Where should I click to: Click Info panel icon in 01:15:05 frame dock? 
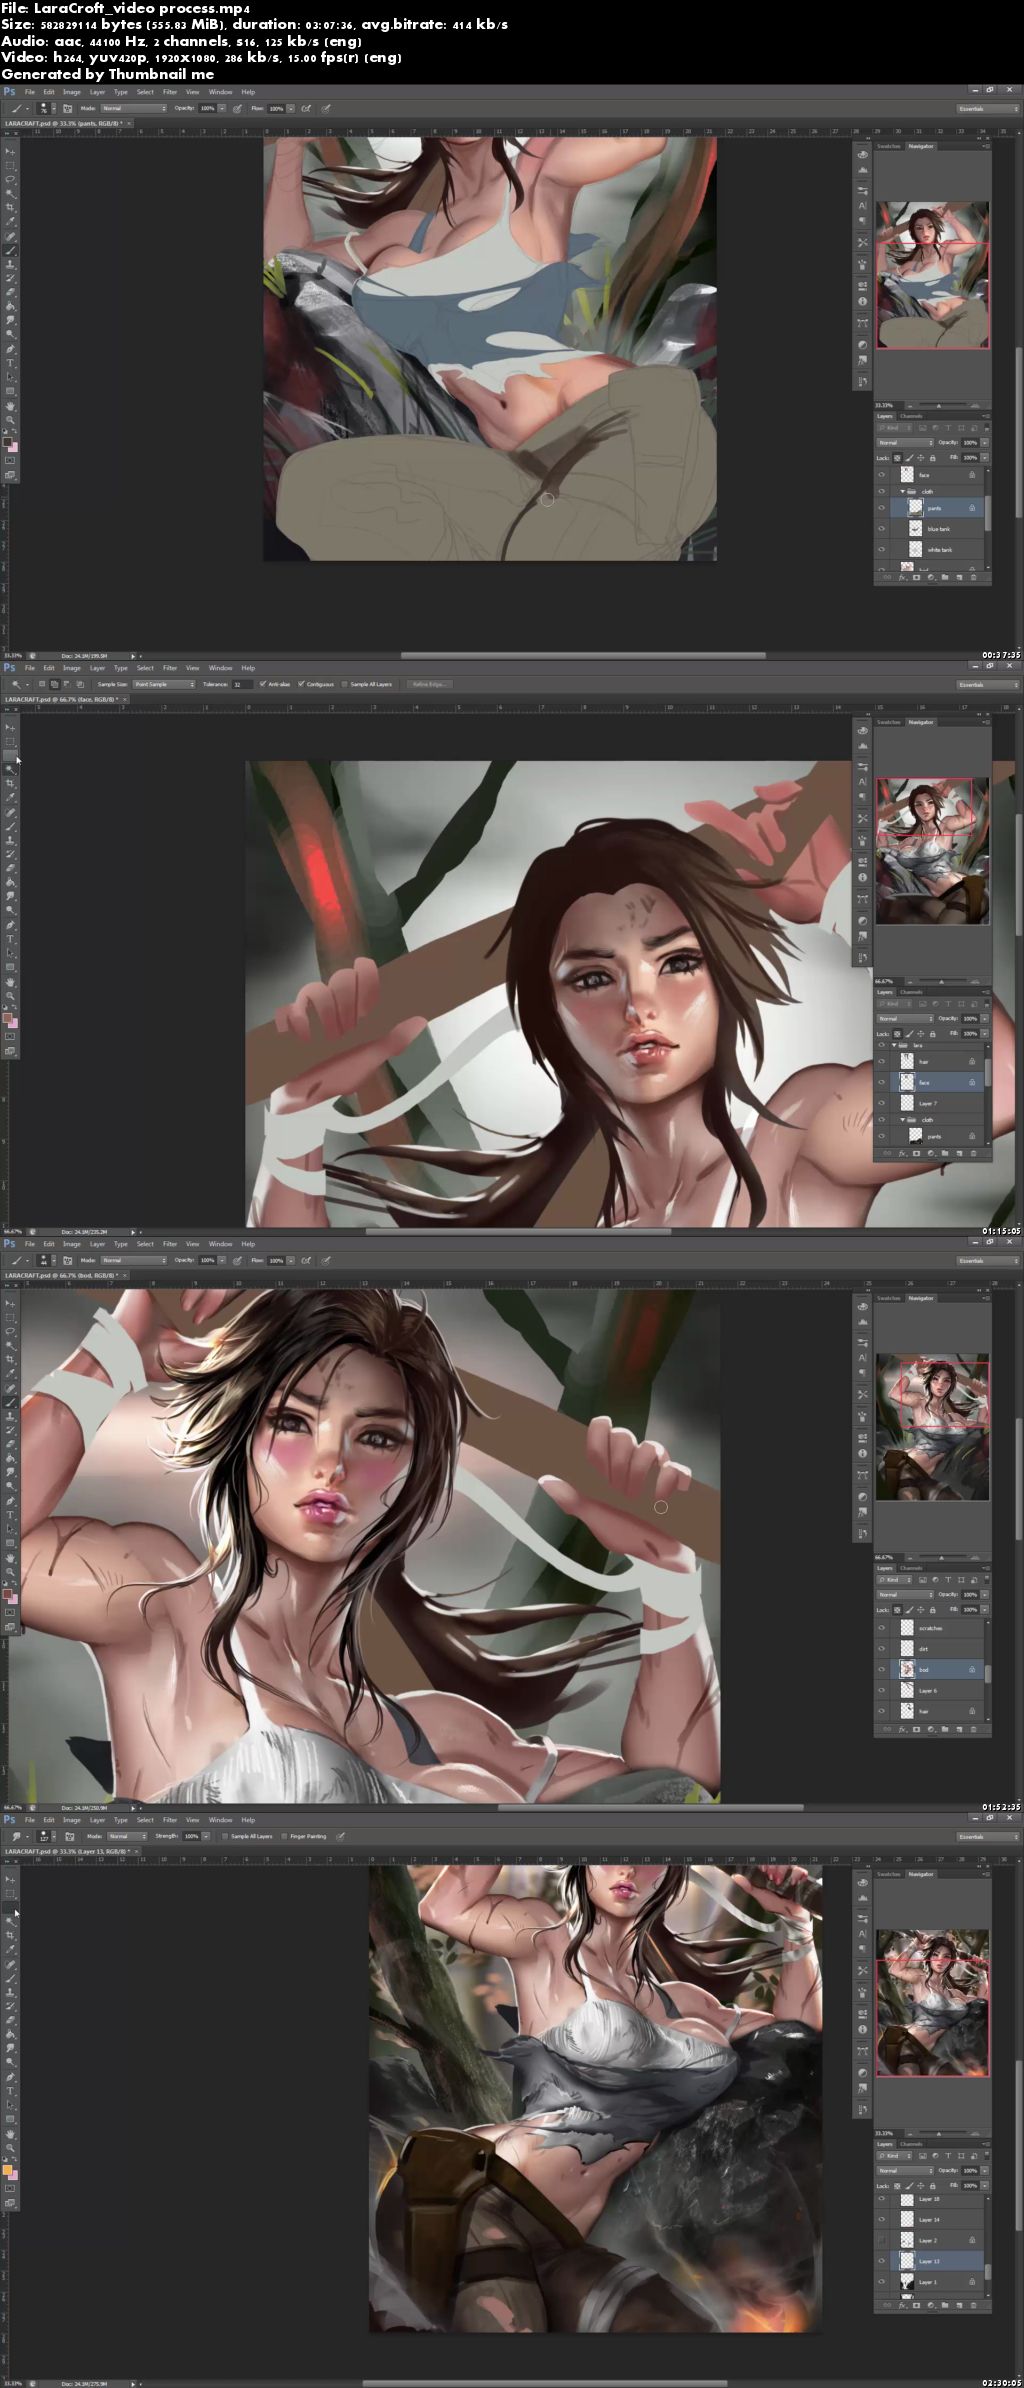pyautogui.click(x=862, y=877)
